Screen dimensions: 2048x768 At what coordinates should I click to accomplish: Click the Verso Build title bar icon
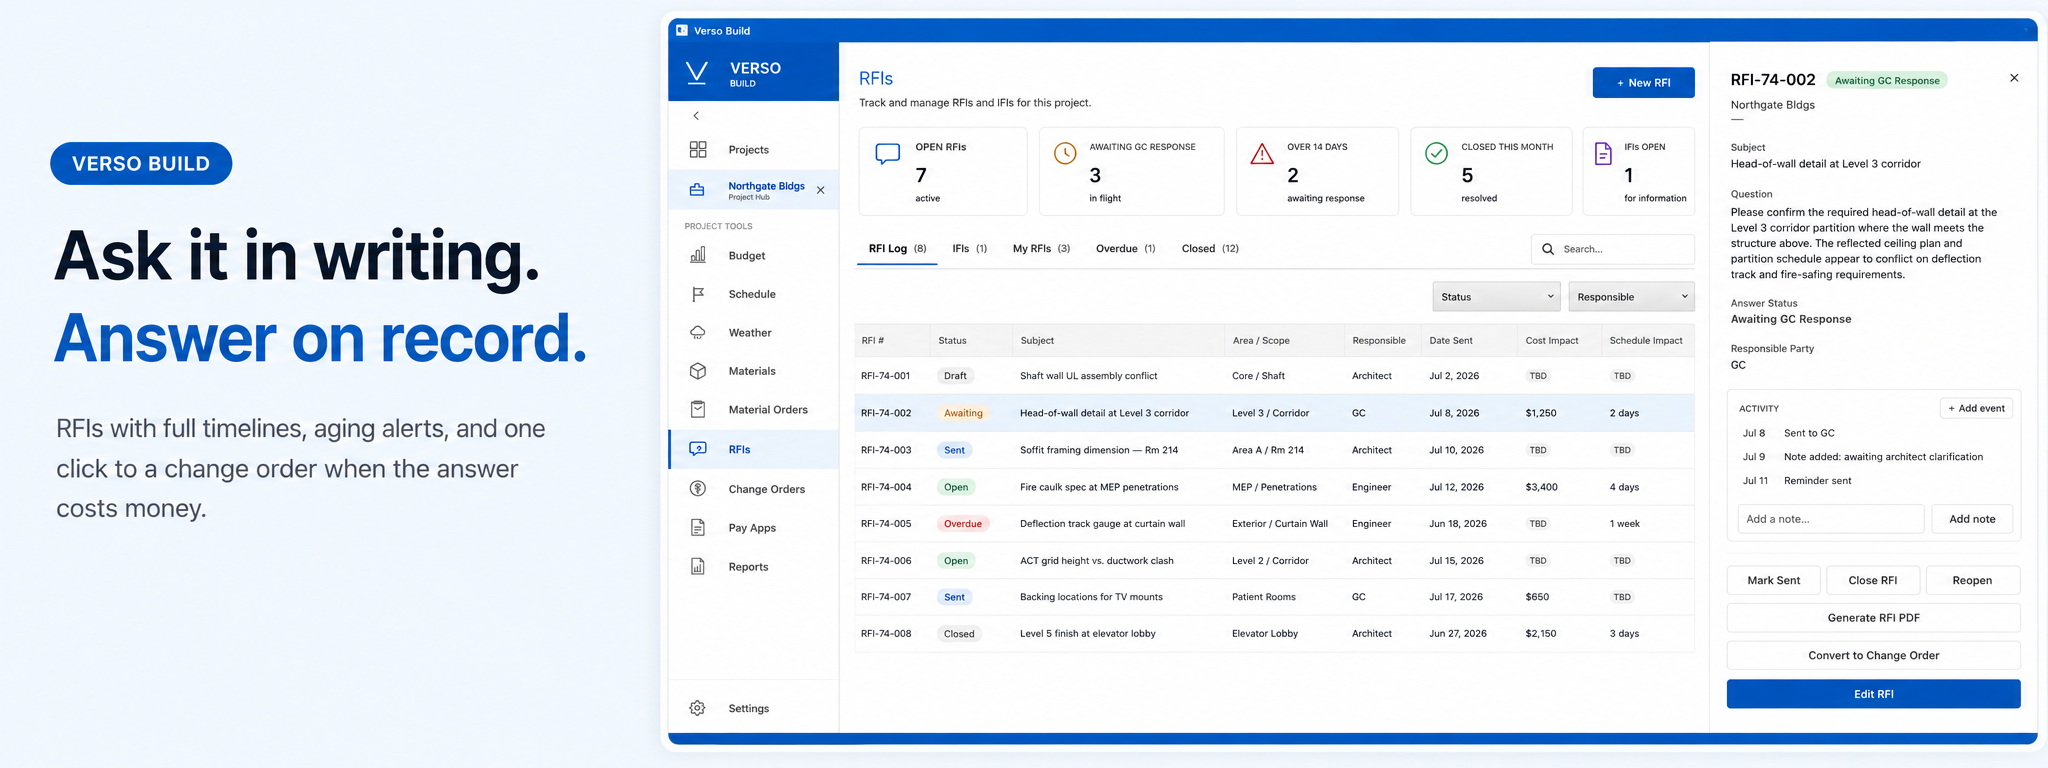click(x=682, y=30)
